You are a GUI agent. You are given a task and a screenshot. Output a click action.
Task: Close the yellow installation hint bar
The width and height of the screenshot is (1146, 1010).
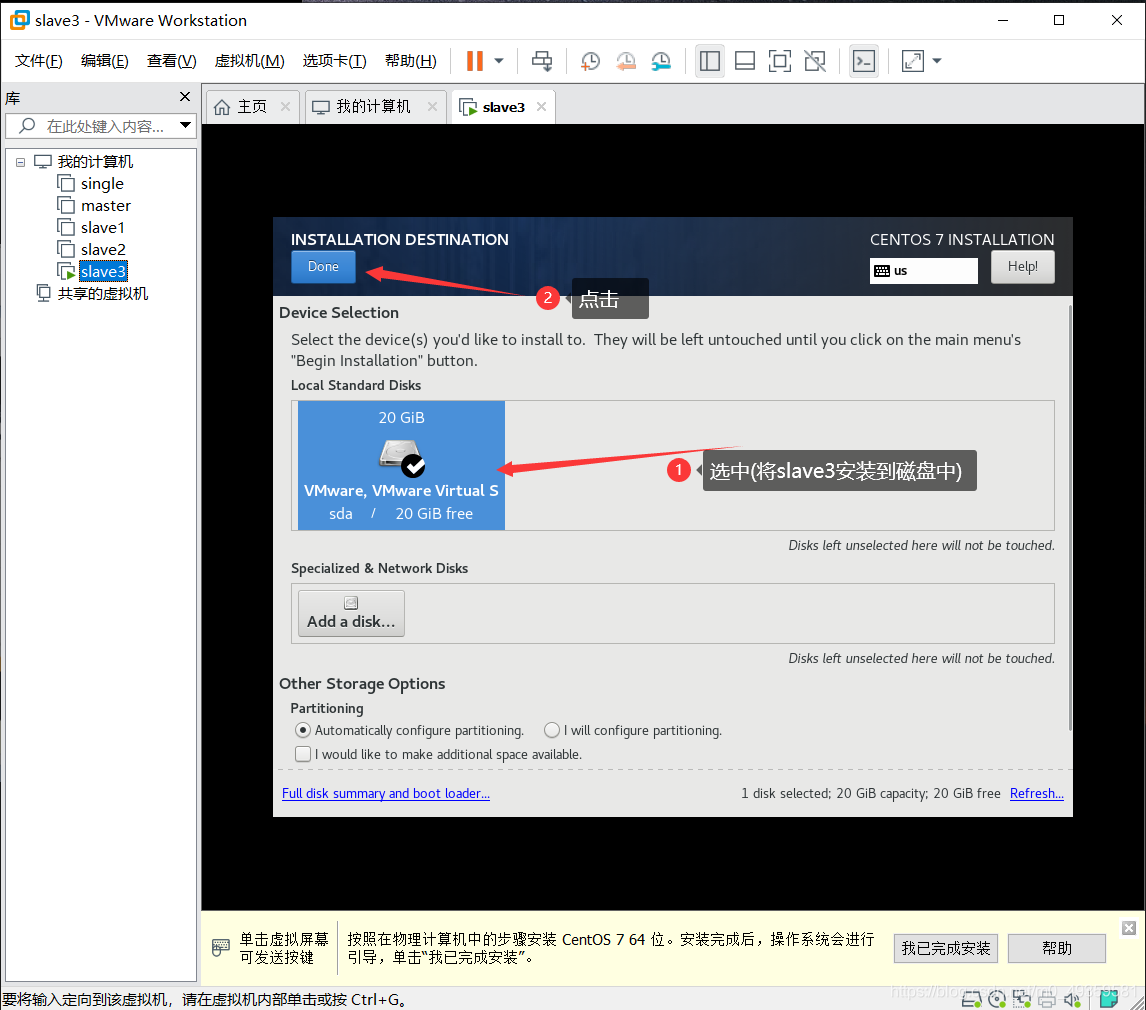coord(1129,927)
